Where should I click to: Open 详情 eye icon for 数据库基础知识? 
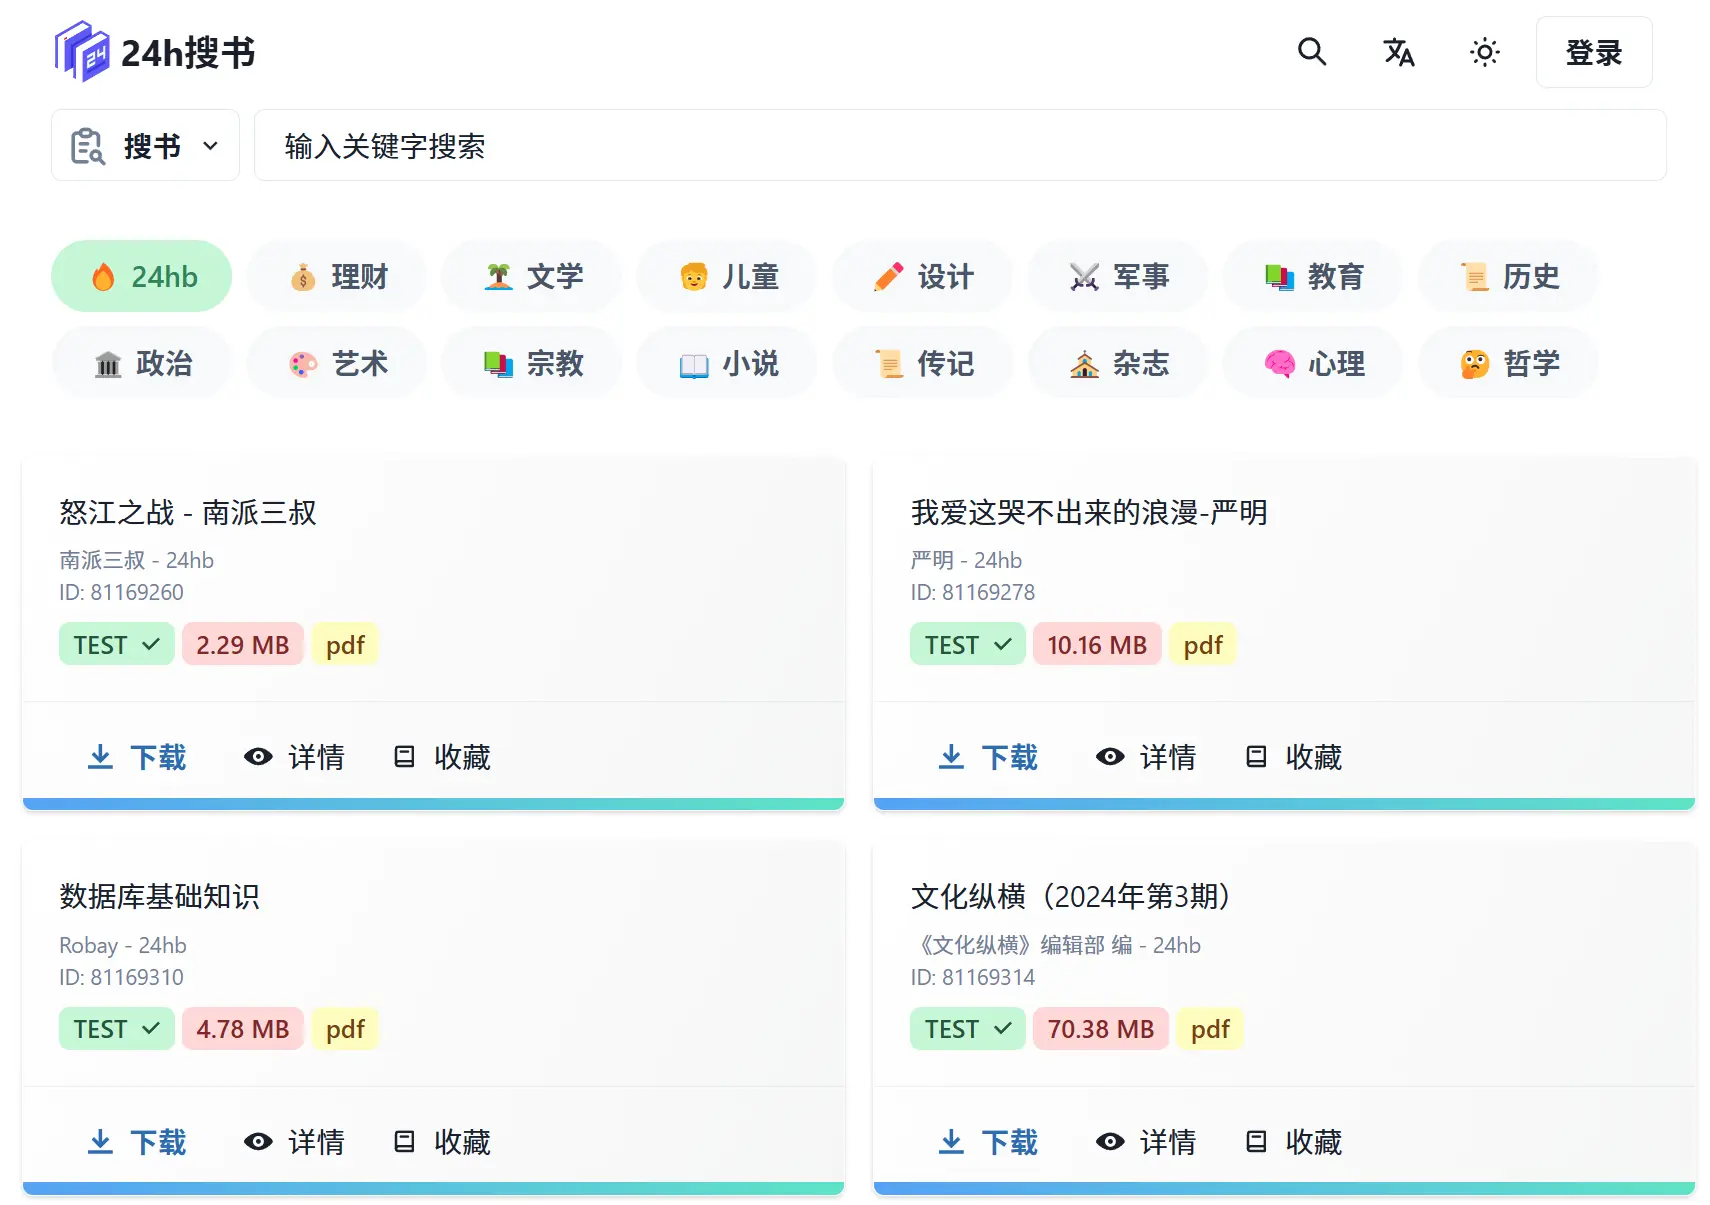point(258,1141)
